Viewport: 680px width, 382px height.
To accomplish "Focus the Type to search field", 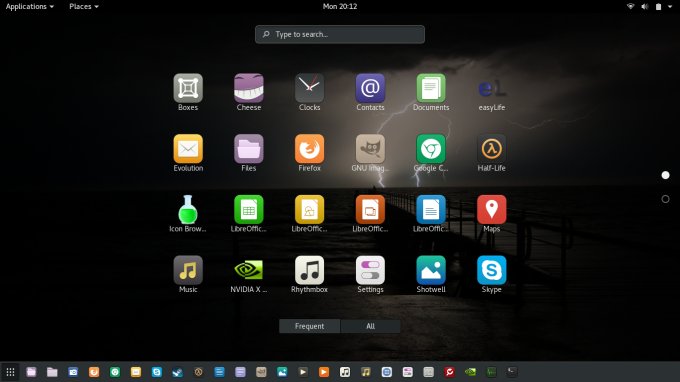I will click(340, 34).
